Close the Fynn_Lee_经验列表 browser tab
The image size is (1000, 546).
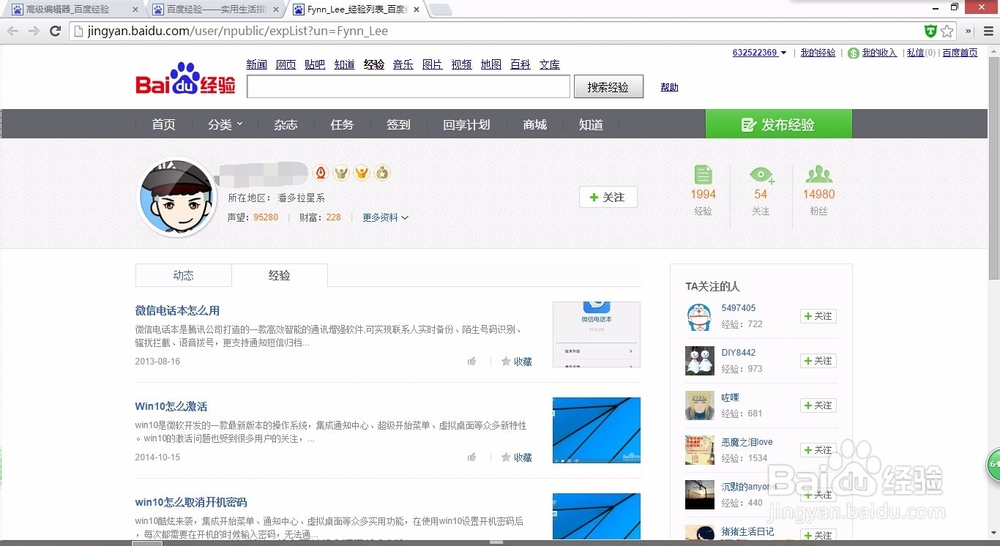[x=416, y=10]
